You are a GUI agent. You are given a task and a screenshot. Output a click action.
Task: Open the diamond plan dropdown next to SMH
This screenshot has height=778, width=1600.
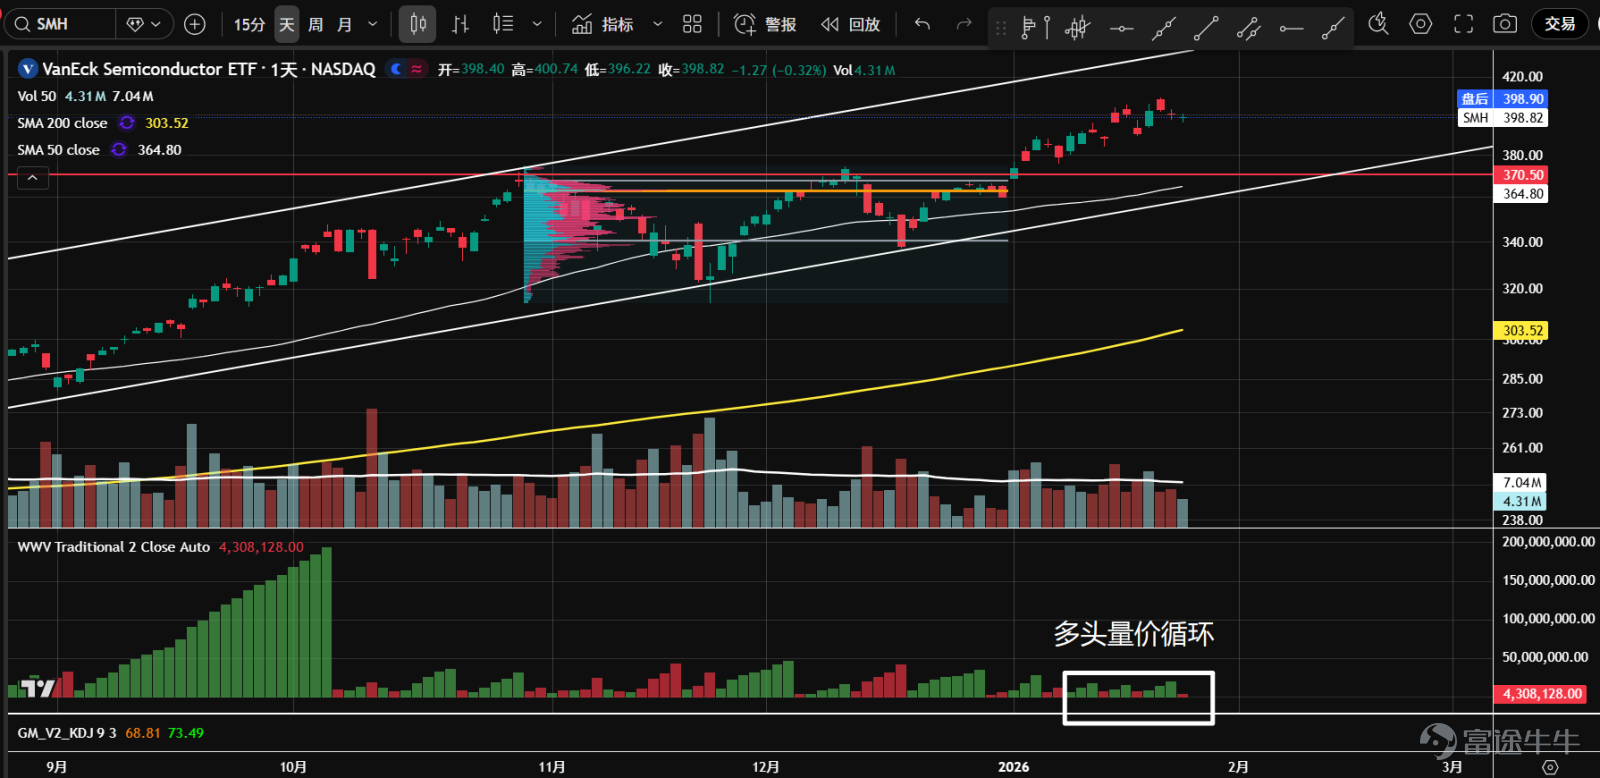pyautogui.click(x=144, y=24)
